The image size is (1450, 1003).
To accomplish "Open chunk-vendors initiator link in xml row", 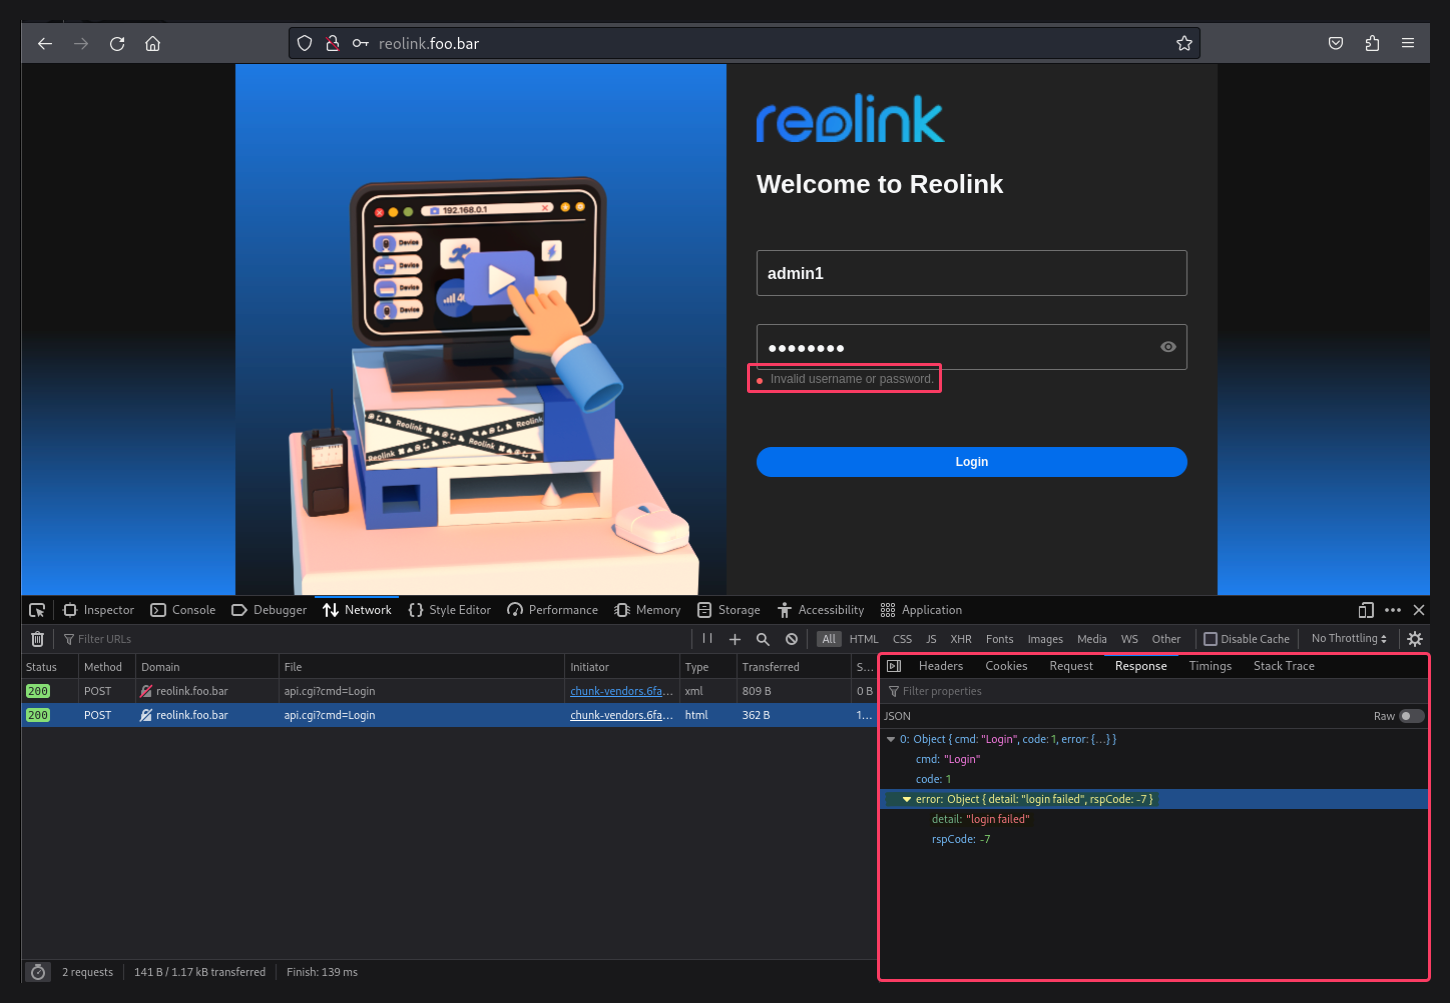I will [x=621, y=691].
